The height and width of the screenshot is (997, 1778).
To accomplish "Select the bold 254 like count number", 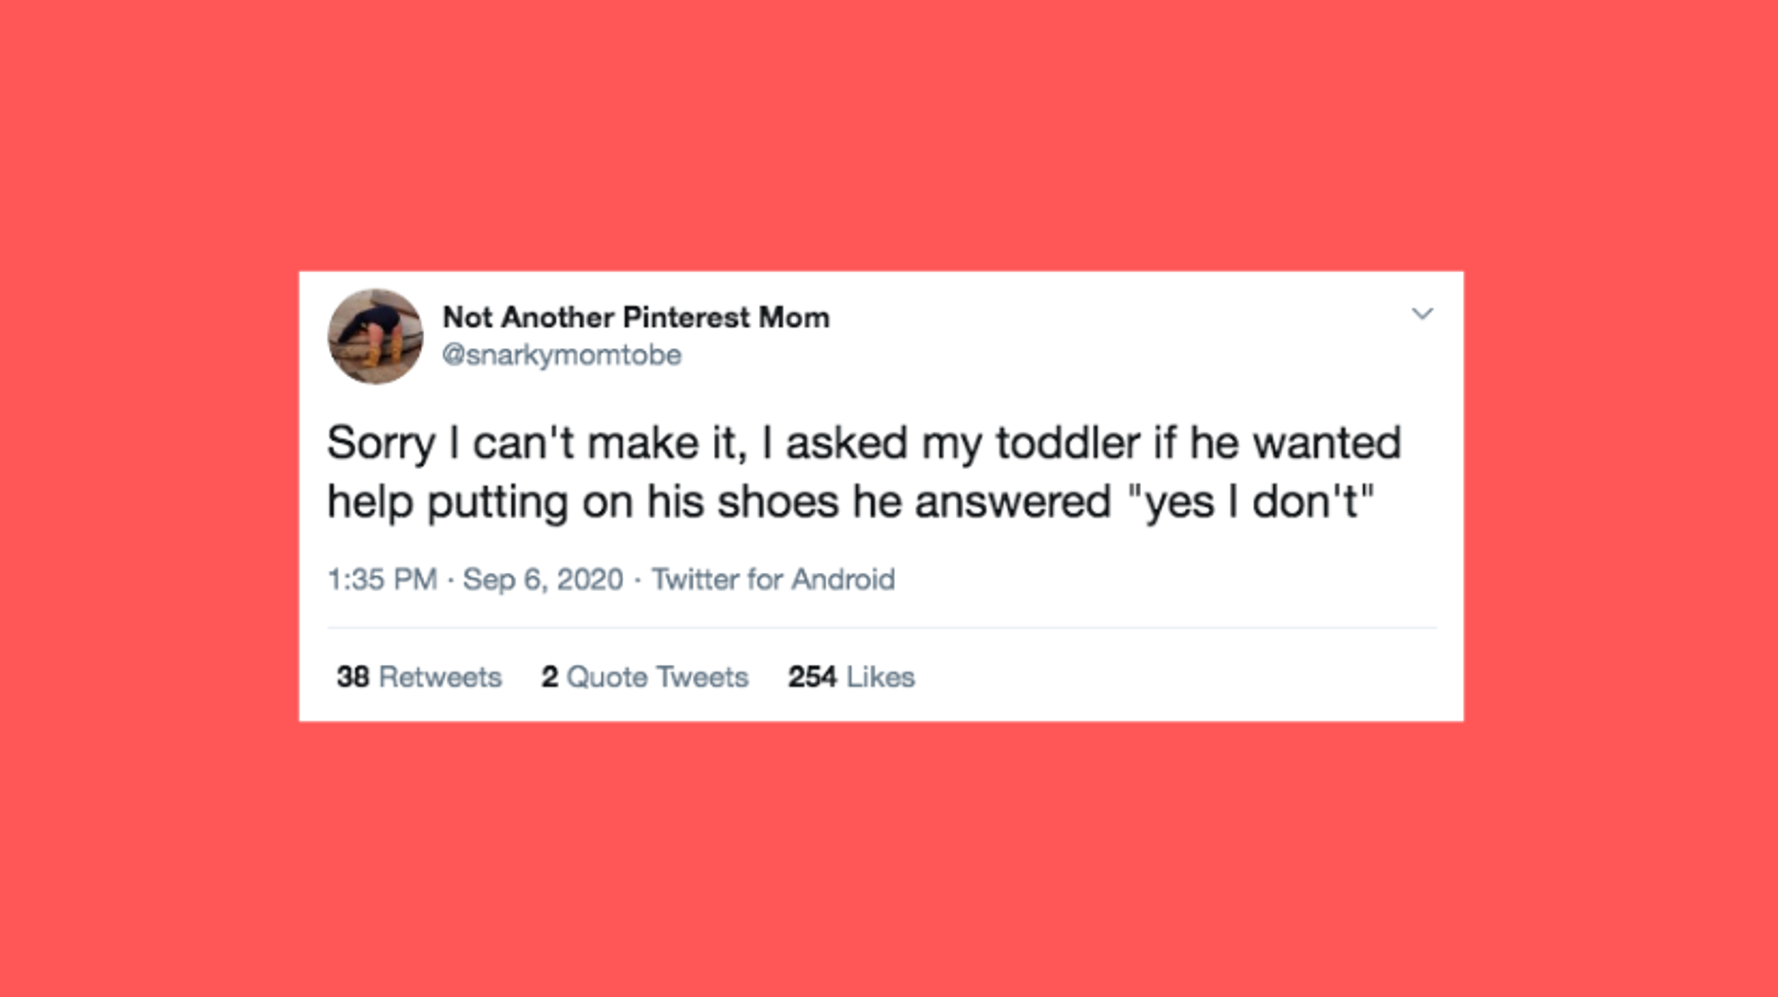I will pos(810,677).
